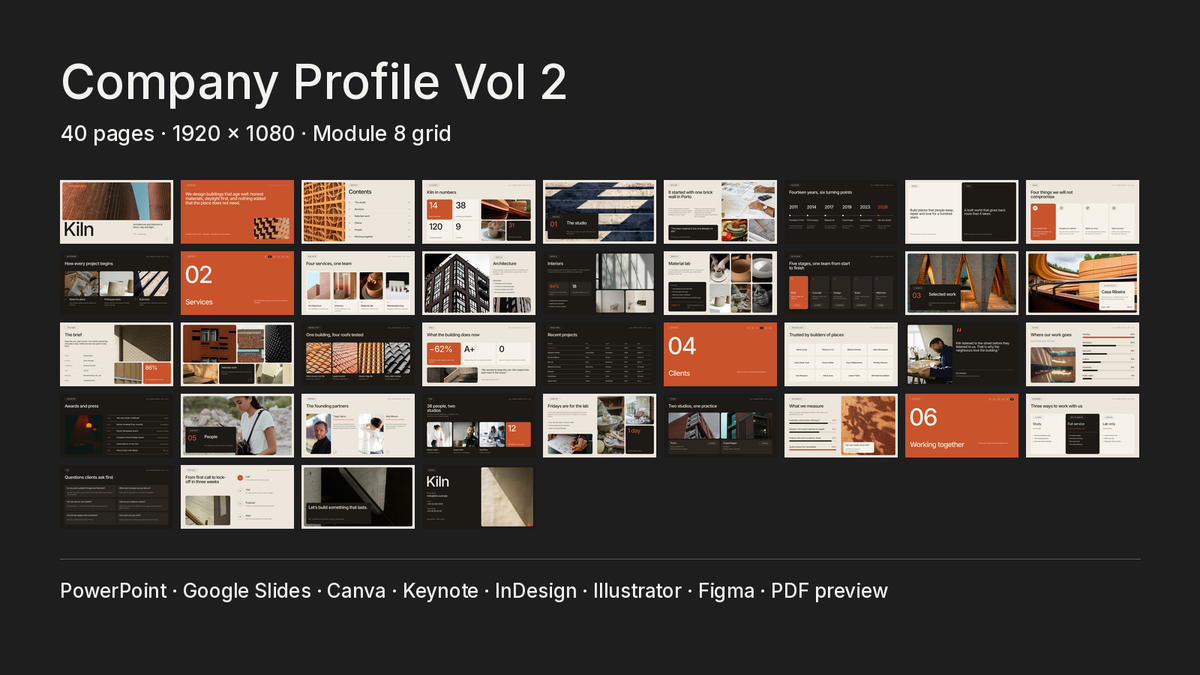1200x675 pixels.
Task: Open 'It started with one brick wall in Porto' slide
Action: (x=720, y=211)
